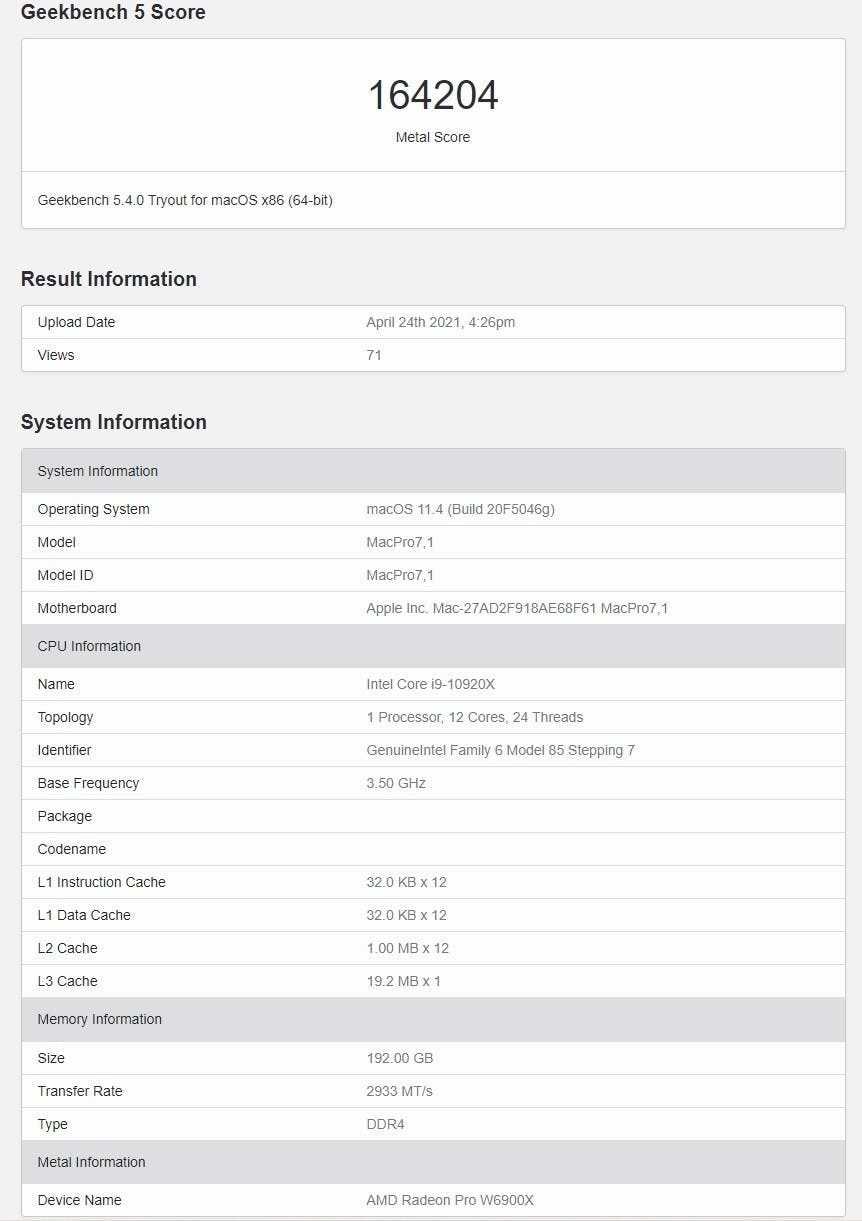
Task: Click the CPU Information table header
Action: click(89, 646)
